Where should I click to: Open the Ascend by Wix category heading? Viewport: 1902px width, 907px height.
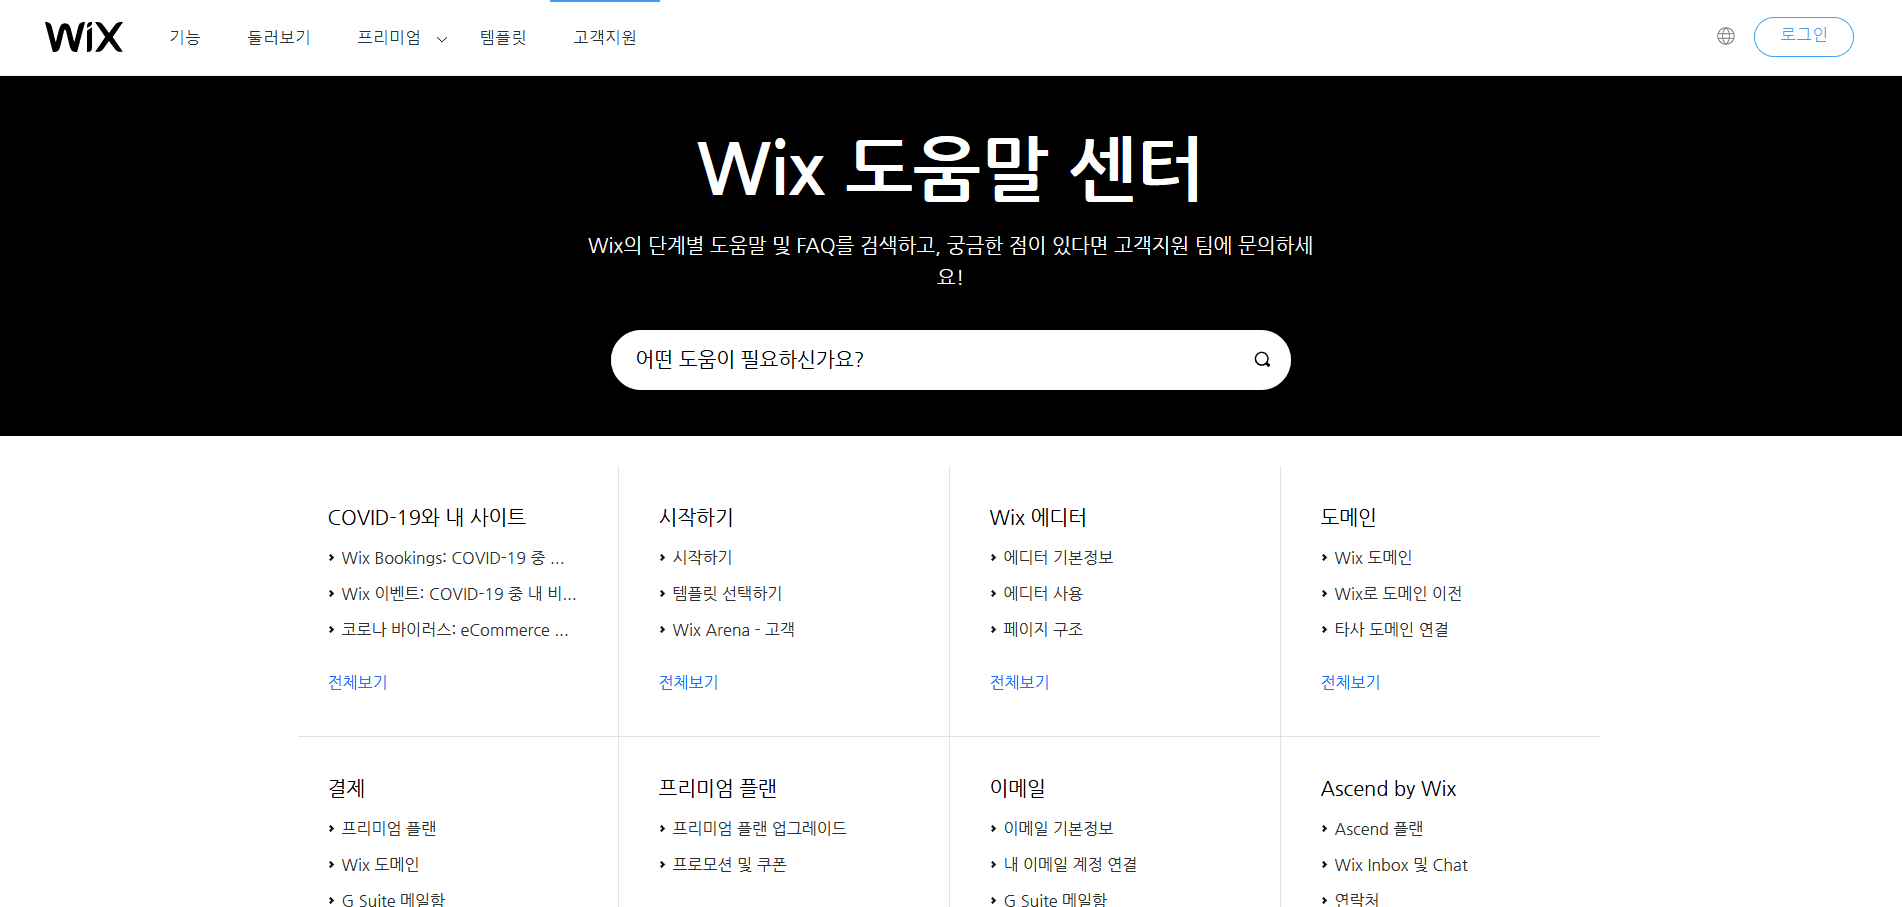[x=1388, y=788]
